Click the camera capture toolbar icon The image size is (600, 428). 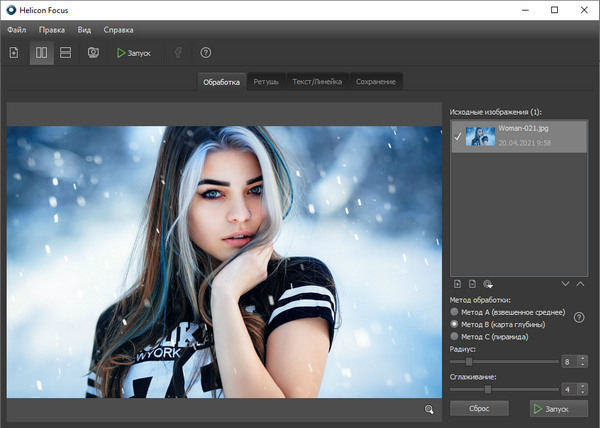(x=92, y=52)
